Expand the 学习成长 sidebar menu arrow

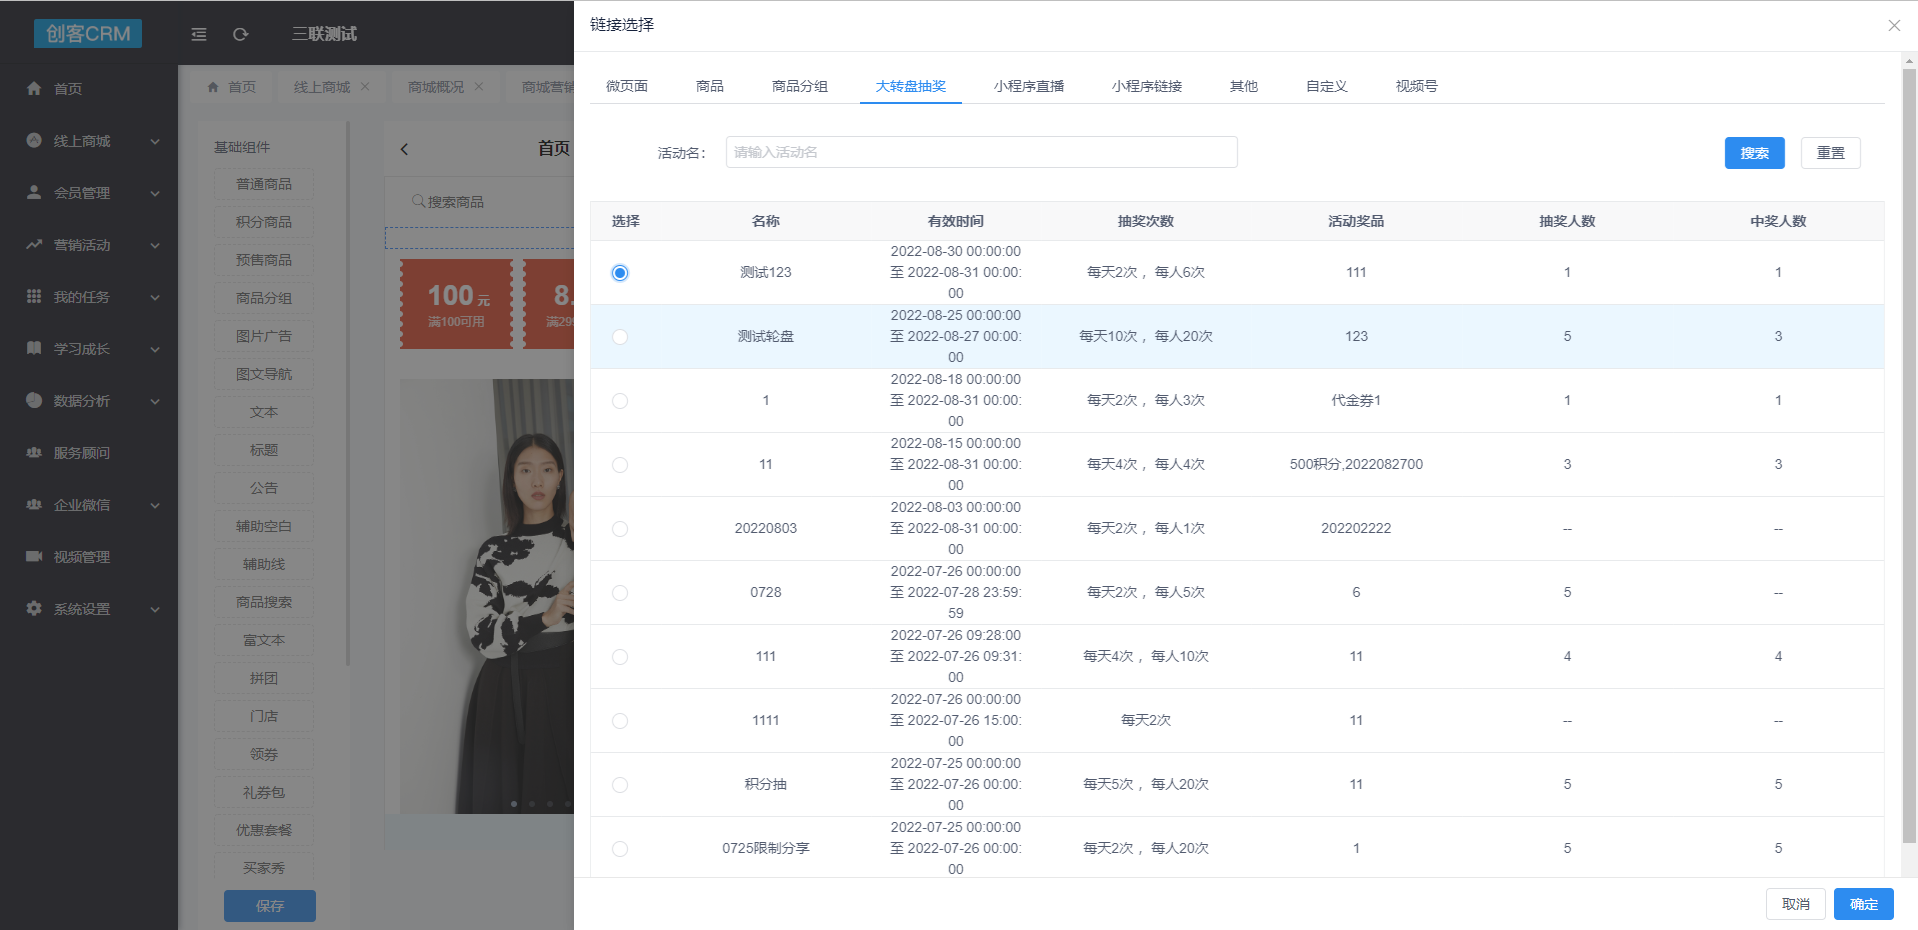(155, 349)
